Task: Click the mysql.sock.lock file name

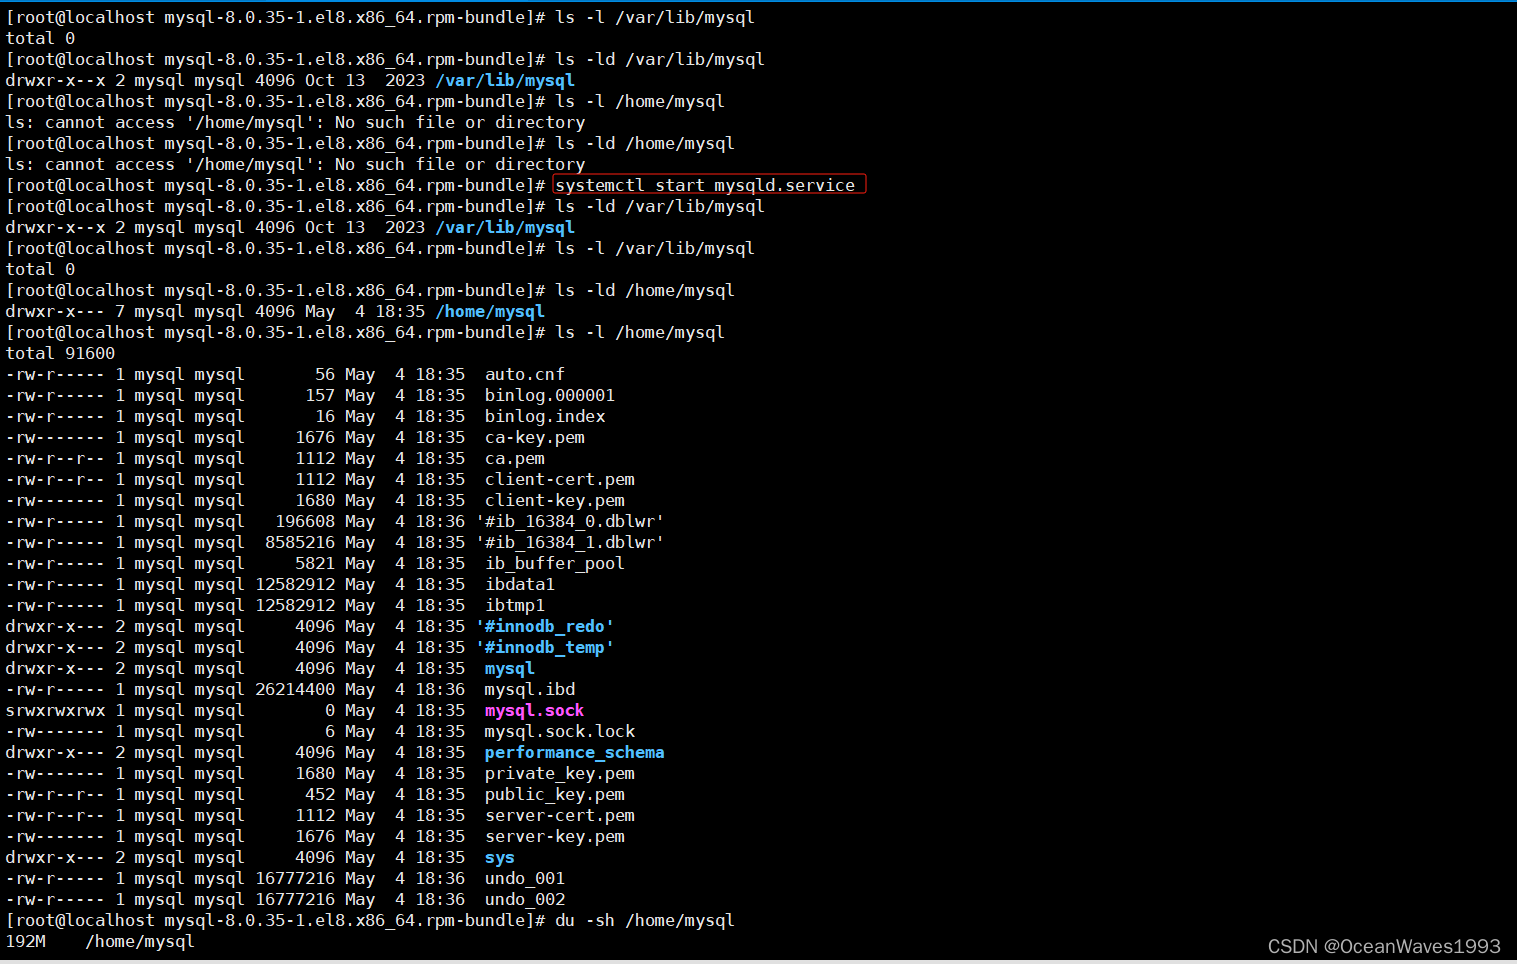Action: [x=560, y=731]
